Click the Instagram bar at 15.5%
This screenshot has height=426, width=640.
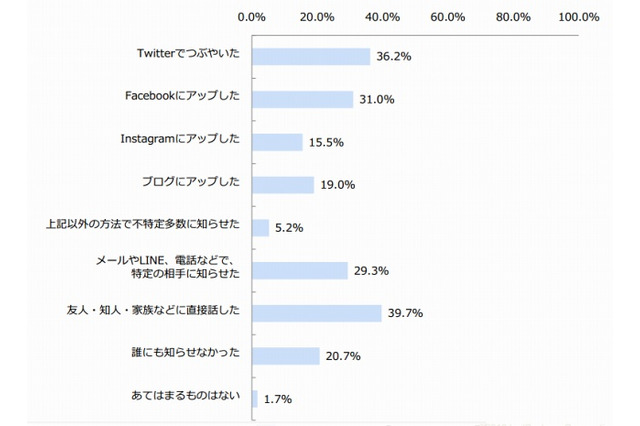point(277,143)
